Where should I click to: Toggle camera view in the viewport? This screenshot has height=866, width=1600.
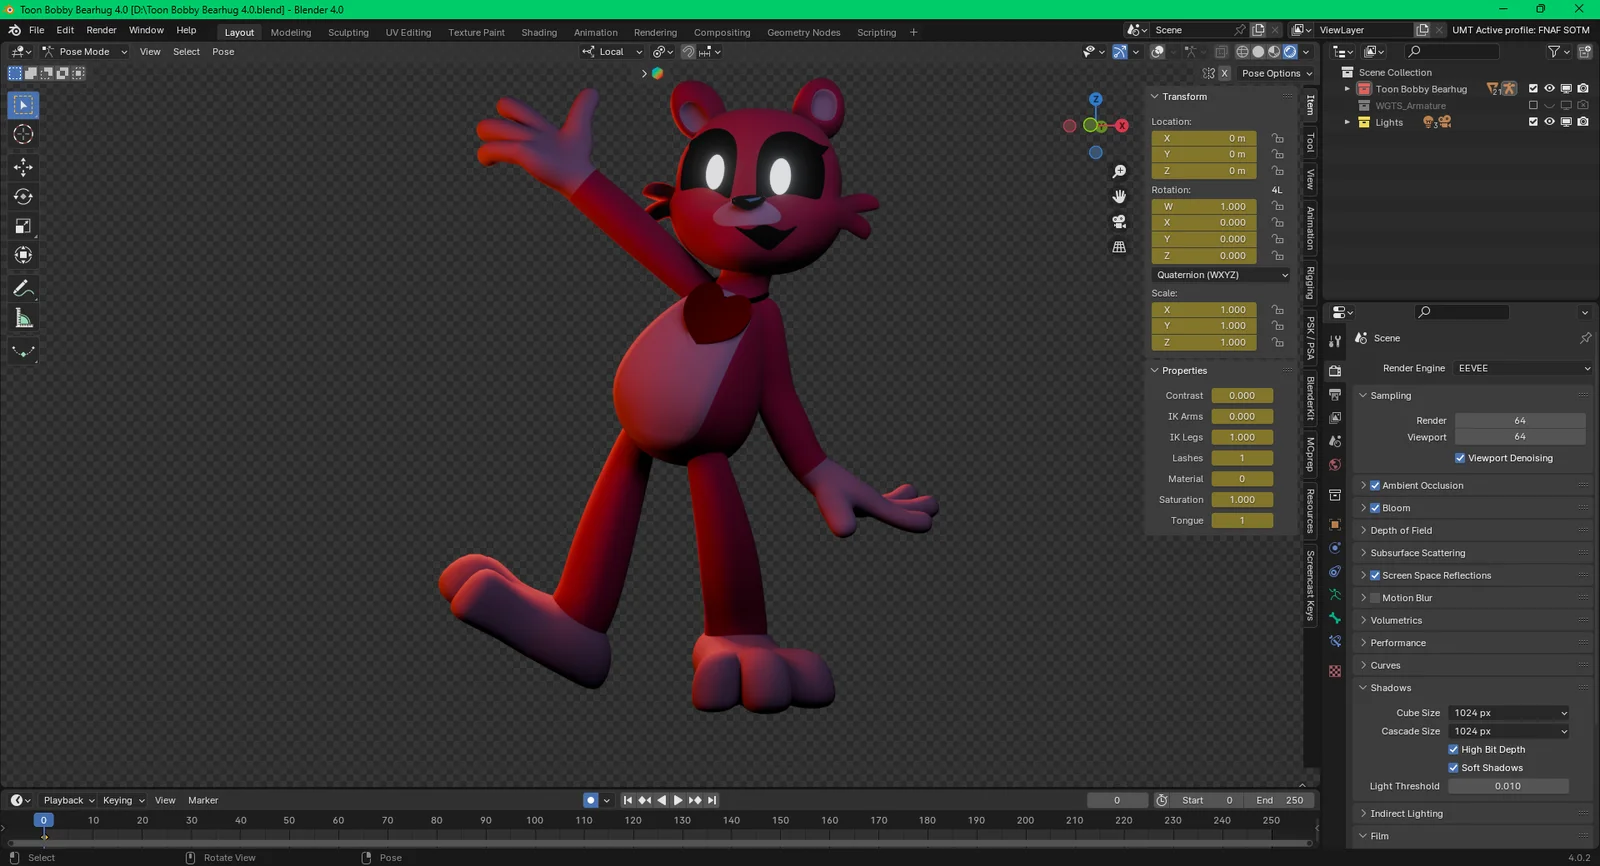(x=1119, y=222)
